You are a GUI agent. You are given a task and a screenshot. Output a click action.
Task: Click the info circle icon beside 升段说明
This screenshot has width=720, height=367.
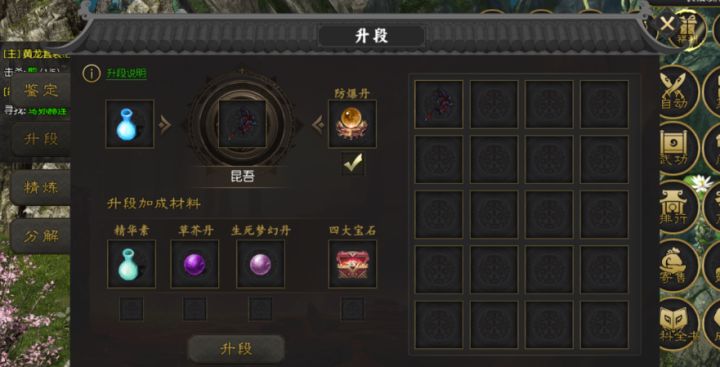pyautogui.click(x=91, y=73)
